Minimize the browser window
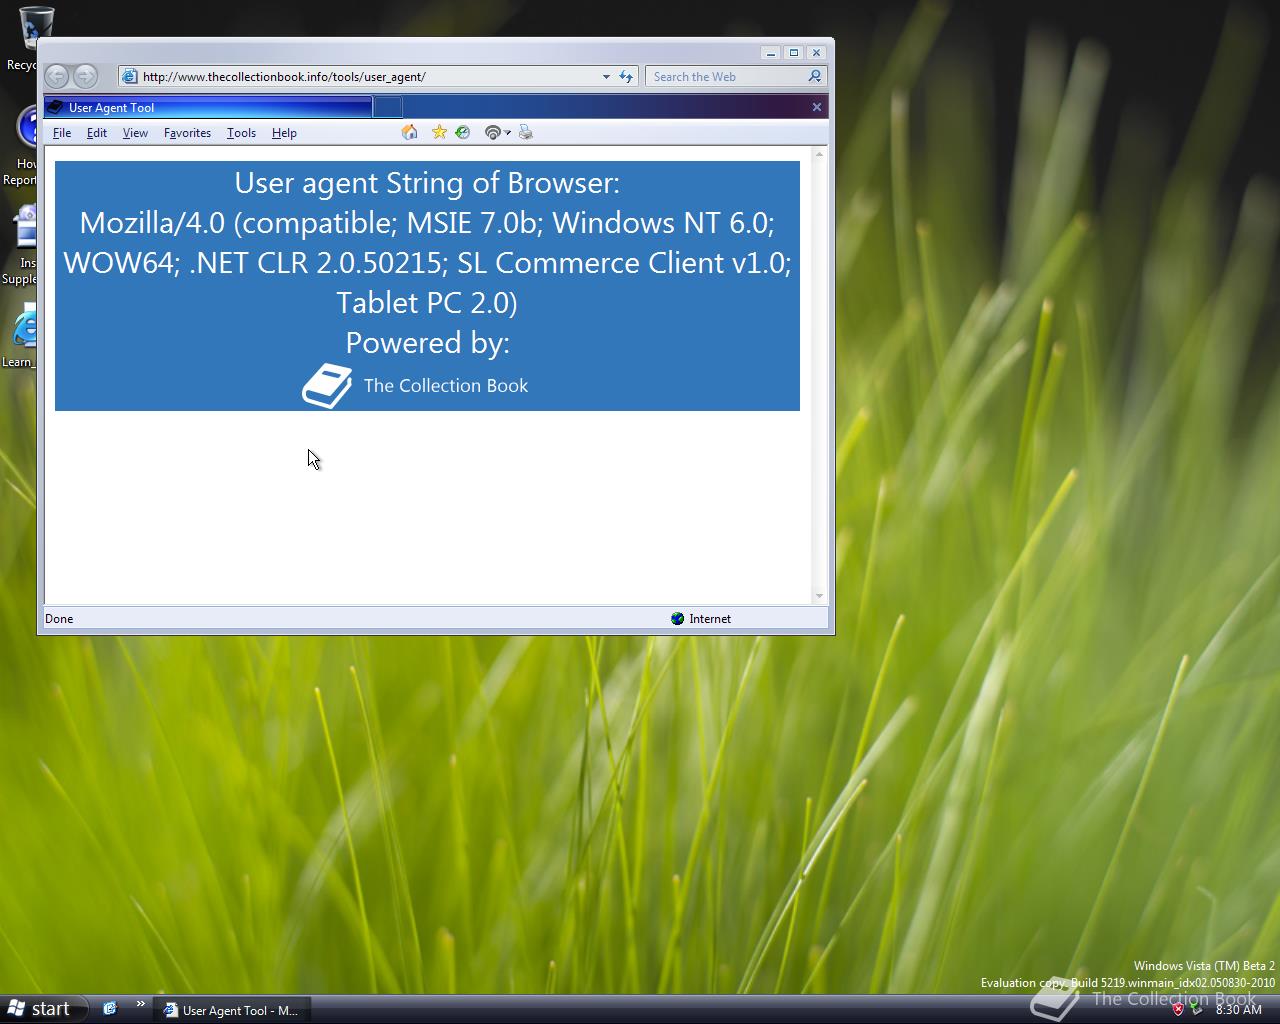Image resolution: width=1280 pixels, height=1024 pixels. pos(770,53)
